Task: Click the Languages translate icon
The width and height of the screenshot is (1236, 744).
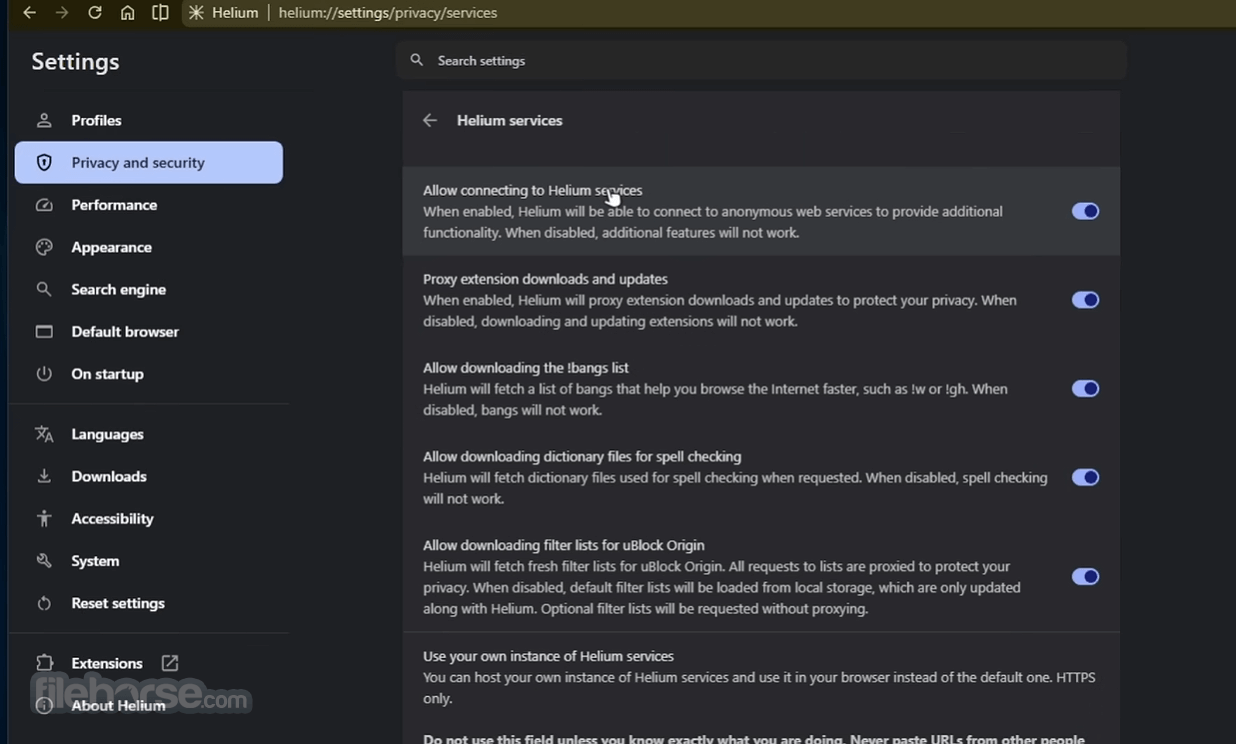Action: (x=44, y=434)
